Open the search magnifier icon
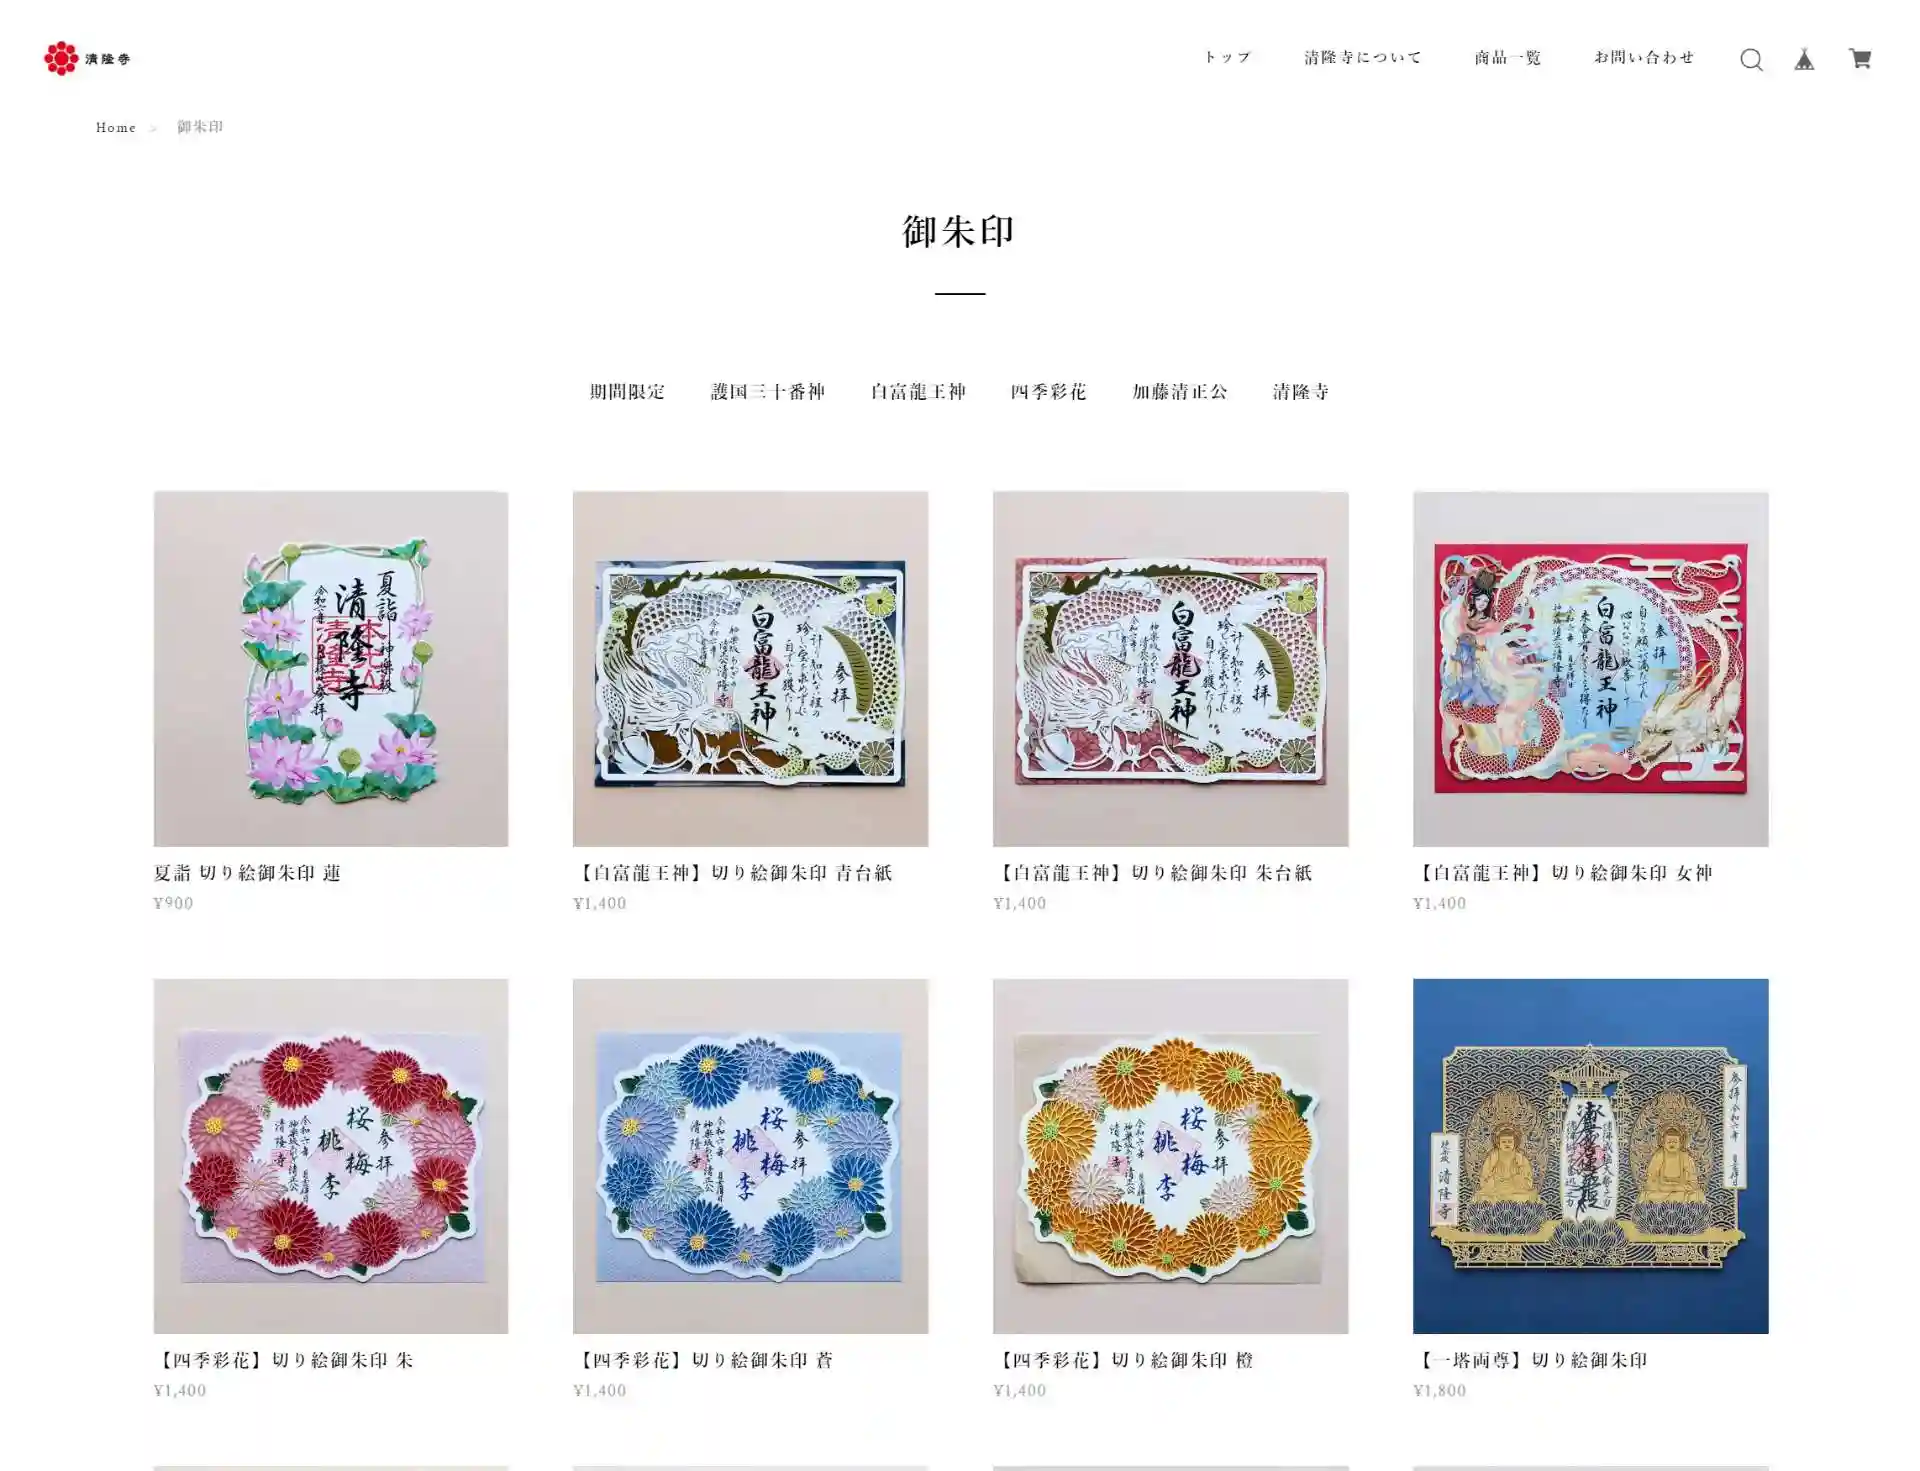Viewport: 1920px width, 1471px height. point(1751,60)
